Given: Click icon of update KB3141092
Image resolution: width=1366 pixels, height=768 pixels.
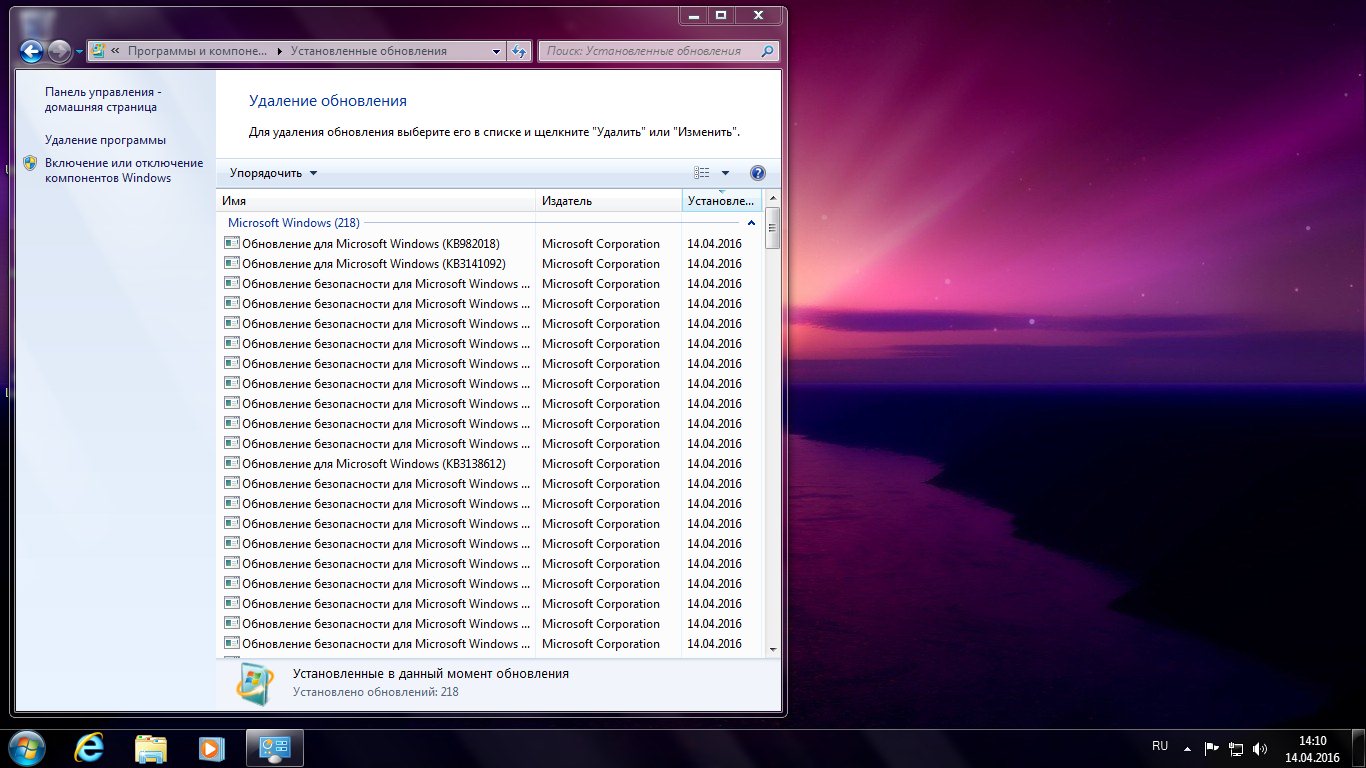Looking at the screenshot, I should coord(231,263).
